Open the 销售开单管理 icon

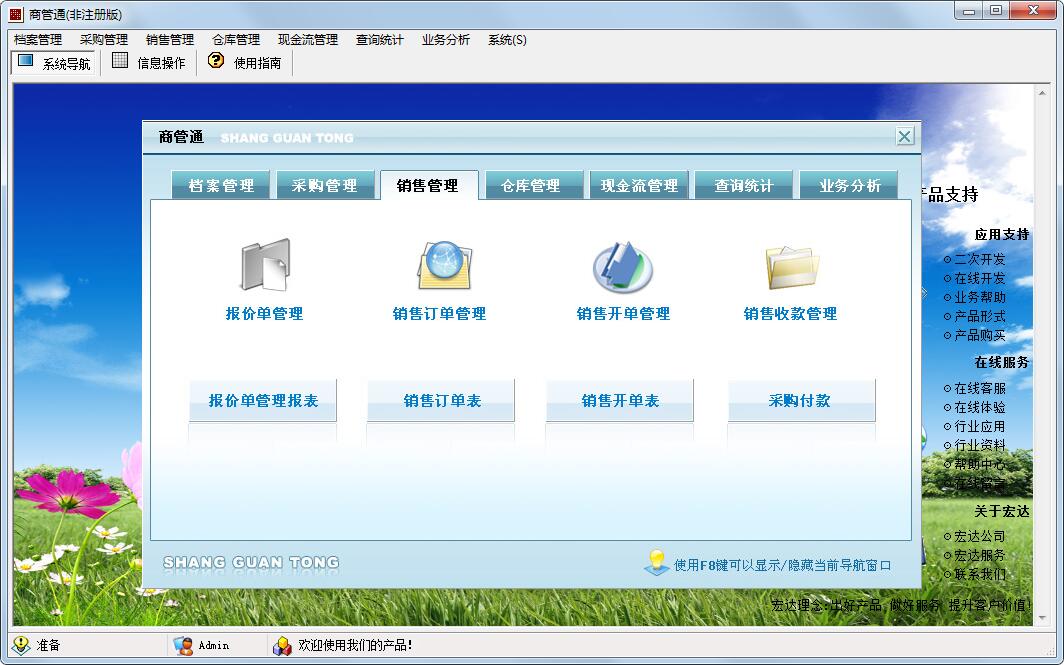622,266
